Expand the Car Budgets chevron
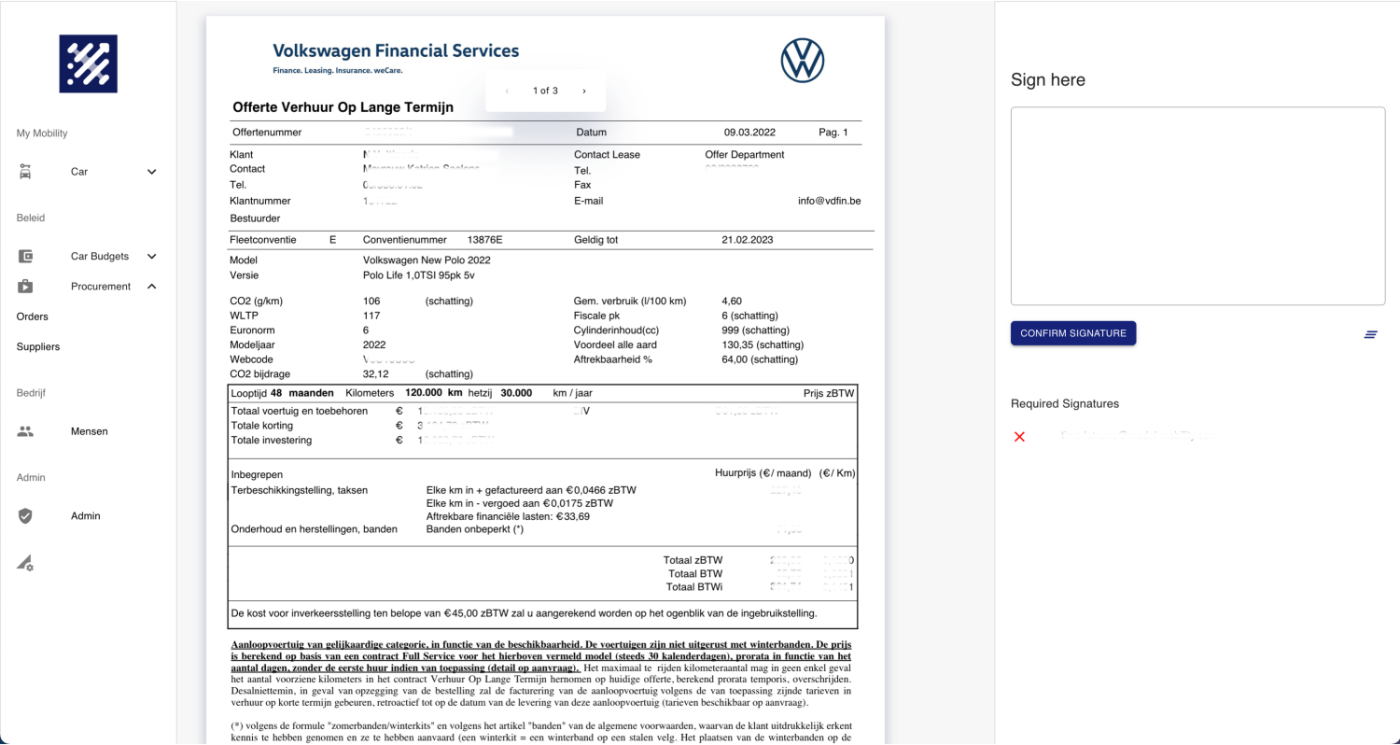The image size is (1400, 745). pos(152,256)
